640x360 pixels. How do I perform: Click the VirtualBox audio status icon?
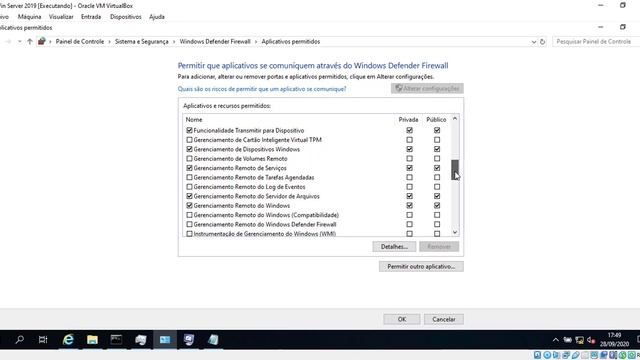556,355
